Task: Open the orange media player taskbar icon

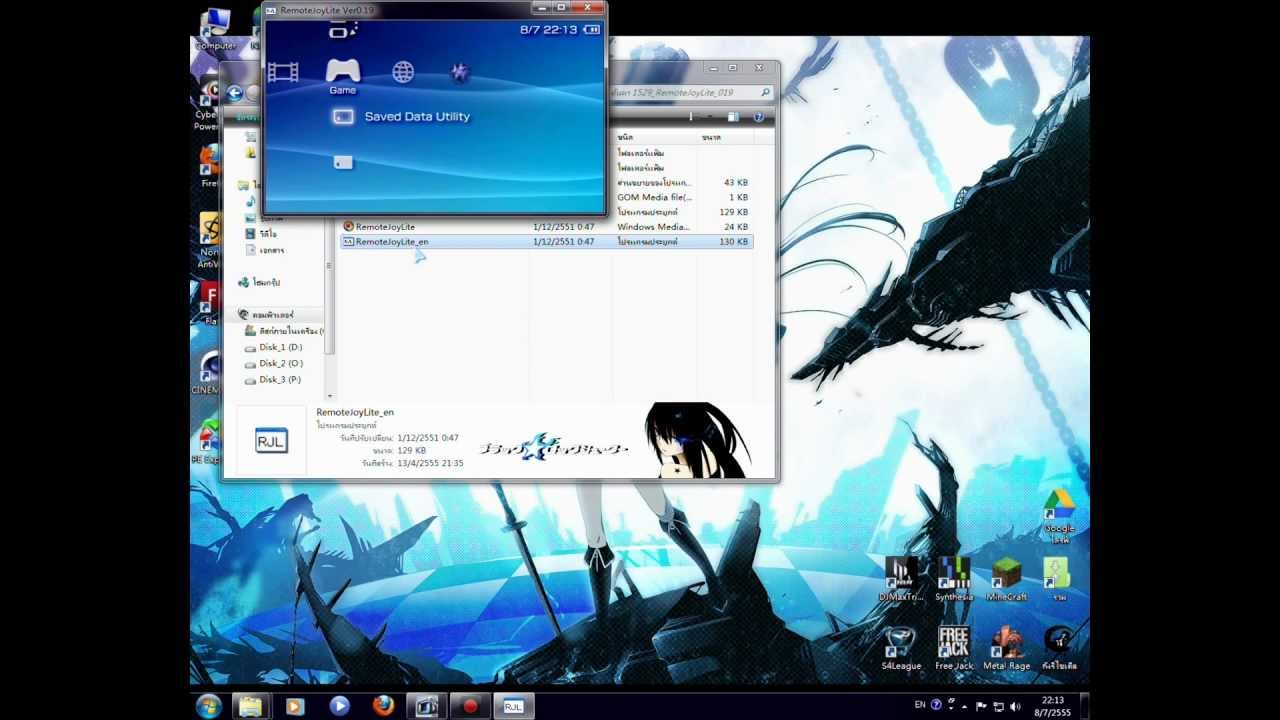Action: point(294,706)
